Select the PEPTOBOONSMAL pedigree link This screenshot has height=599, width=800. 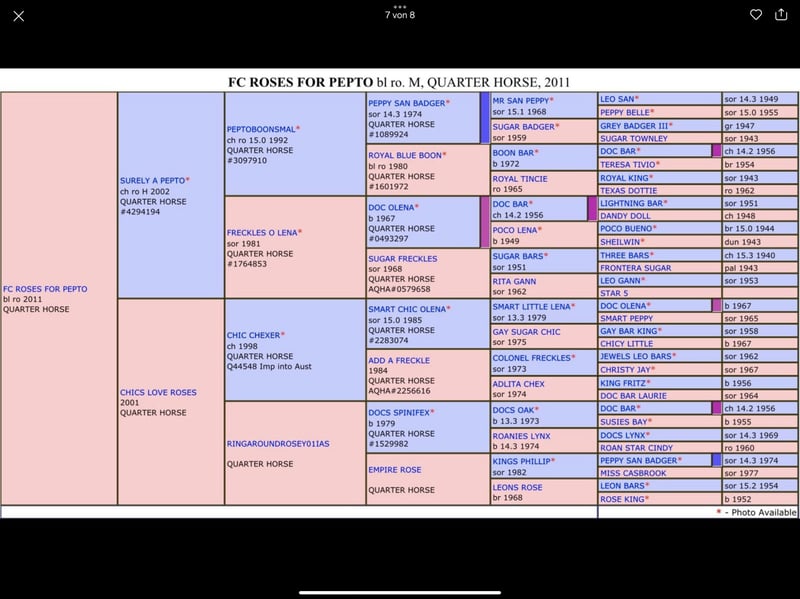click(x=261, y=130)
